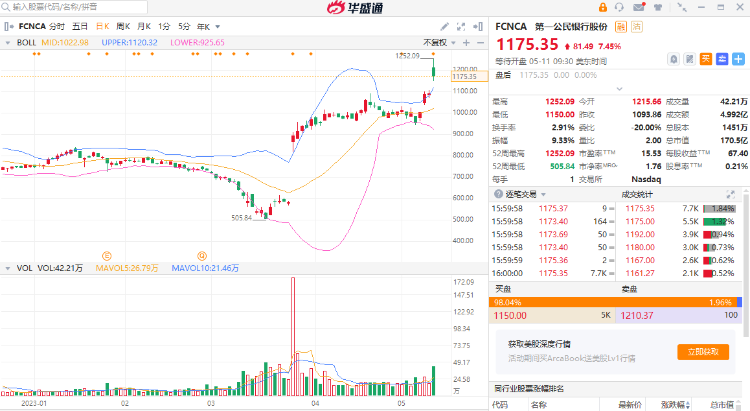Open the BOLL indicator dropdown arrow
This screenshot has height=411, width=750.
(8, 43)
